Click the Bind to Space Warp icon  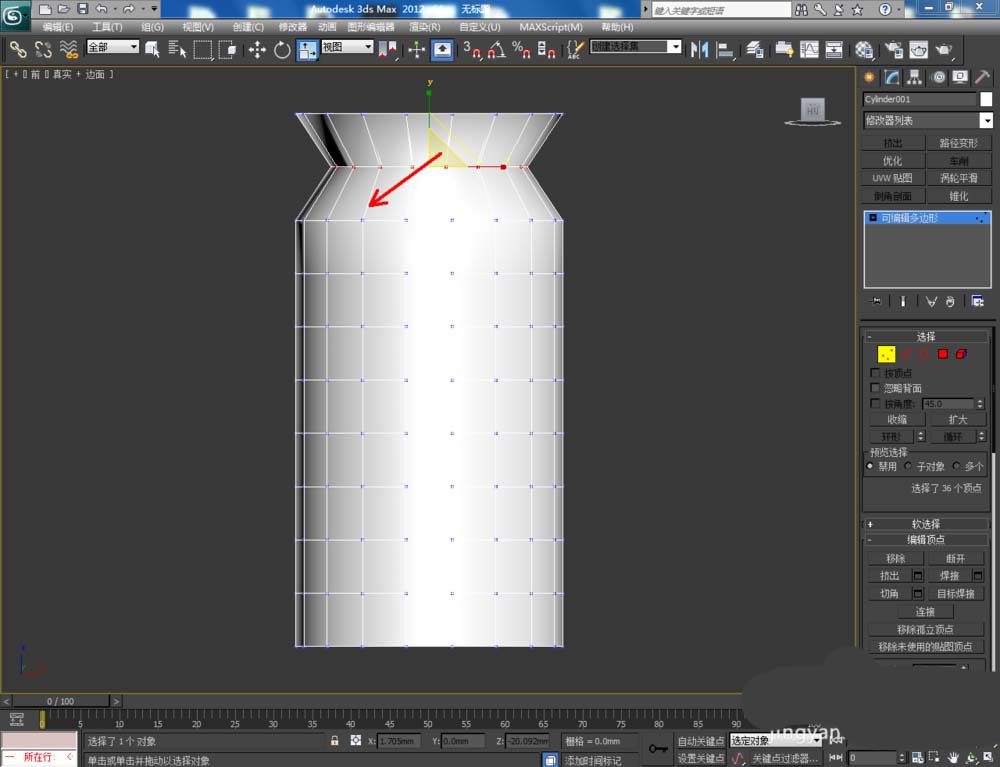coord(68,49)
